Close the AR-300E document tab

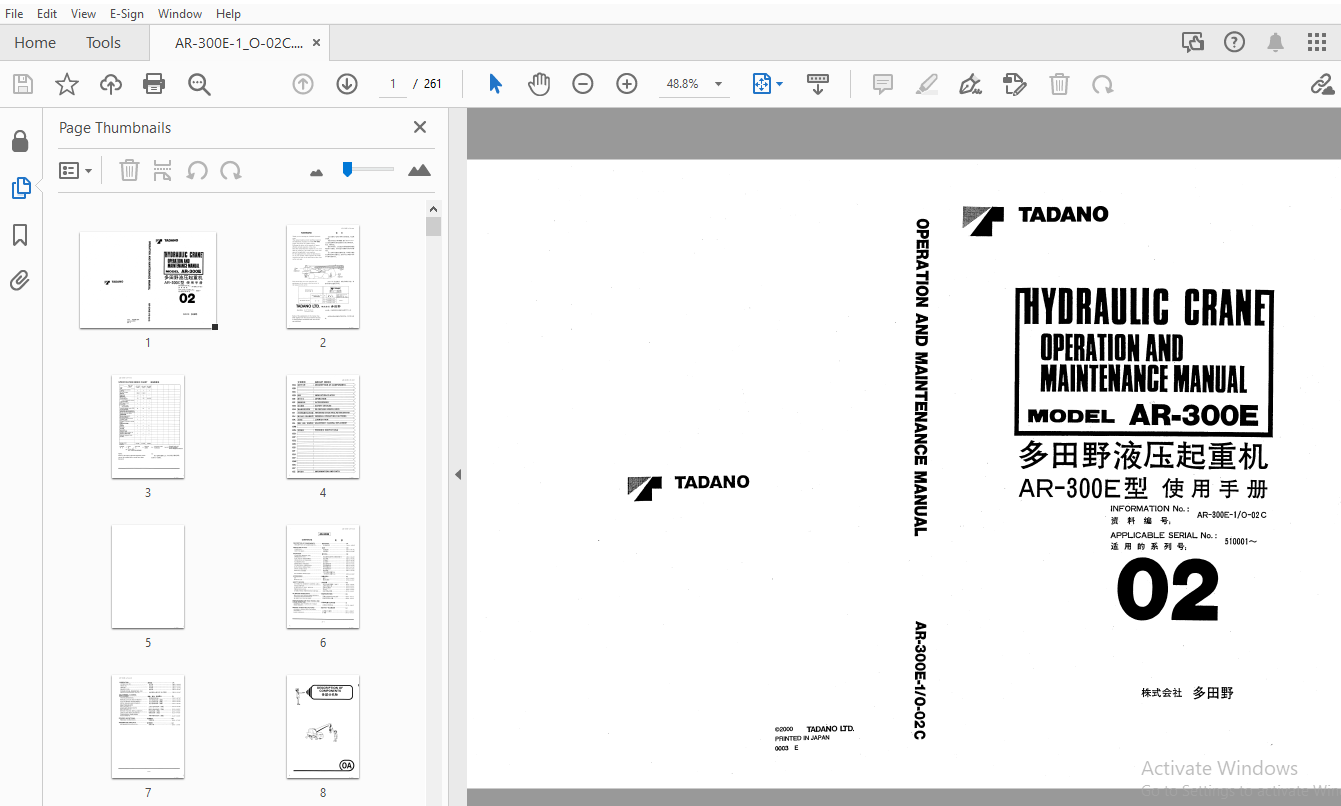317,42
